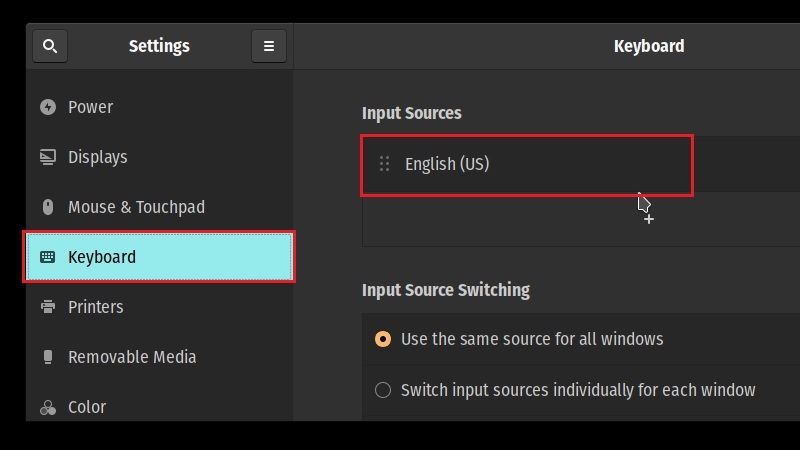The image size is (800, 450).
Task: Click the Keyboard title in the header bar
Action: point(648,46)
